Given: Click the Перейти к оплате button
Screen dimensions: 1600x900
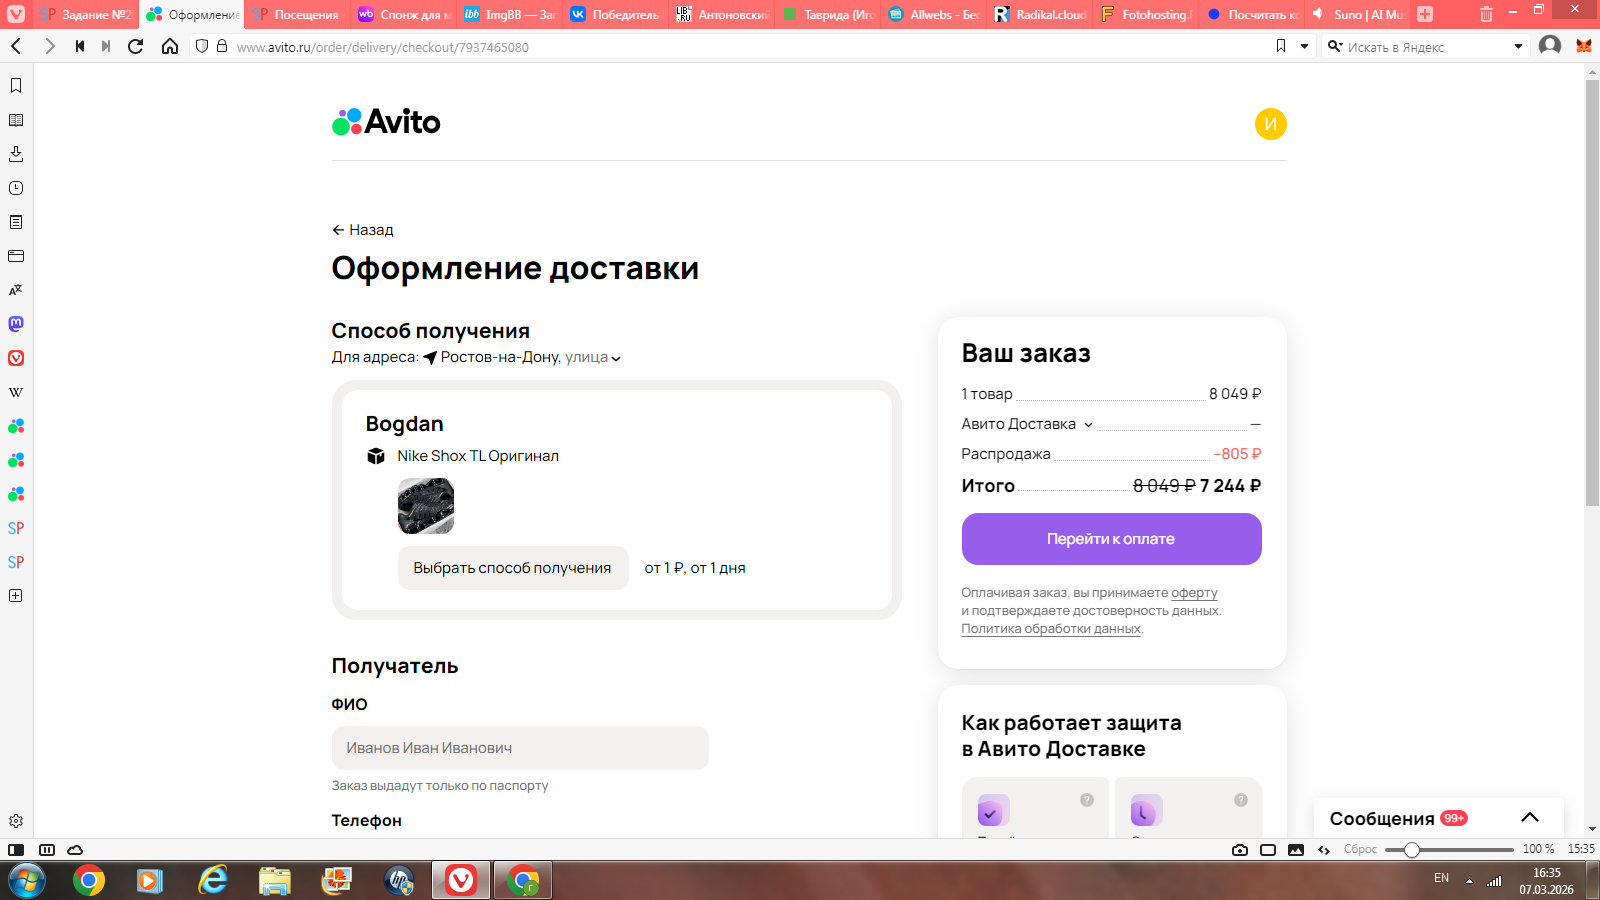Looking at the screenshot, I should pyautogui.click(x=1111, y=539).
